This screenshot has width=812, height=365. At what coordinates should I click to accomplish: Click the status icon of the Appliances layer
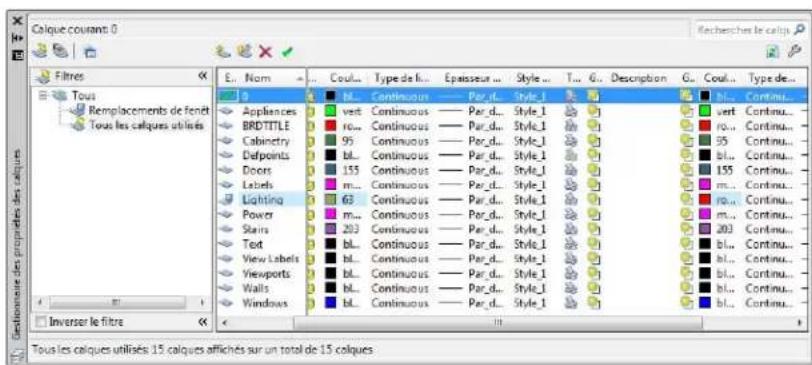tap(227, 111)
